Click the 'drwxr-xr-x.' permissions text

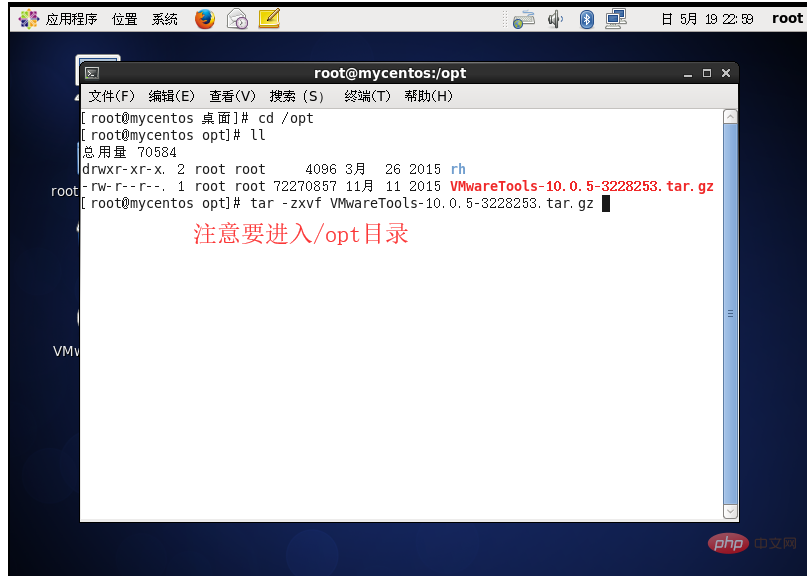[x=124, y=169]
